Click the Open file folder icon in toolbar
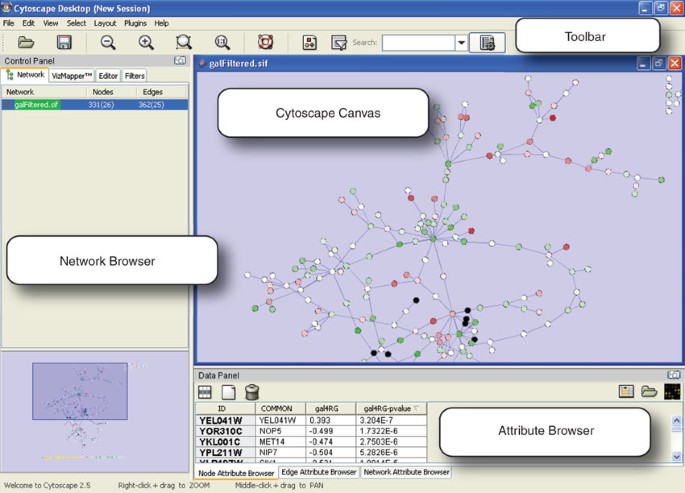This screenshot has height=493, width=685. click(27, 42)
